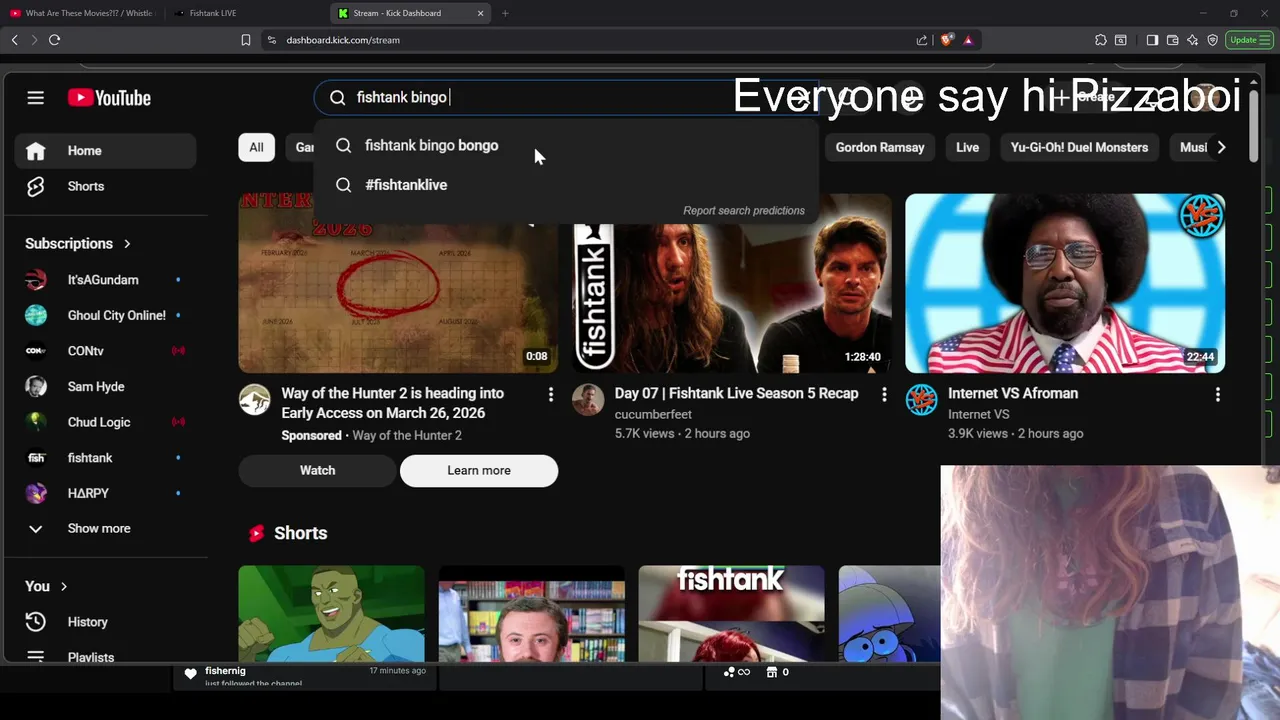1280x720 pixels.
Task: Switch to Fishtank LIVE browser tab
Action: click(x=212, y=13)
